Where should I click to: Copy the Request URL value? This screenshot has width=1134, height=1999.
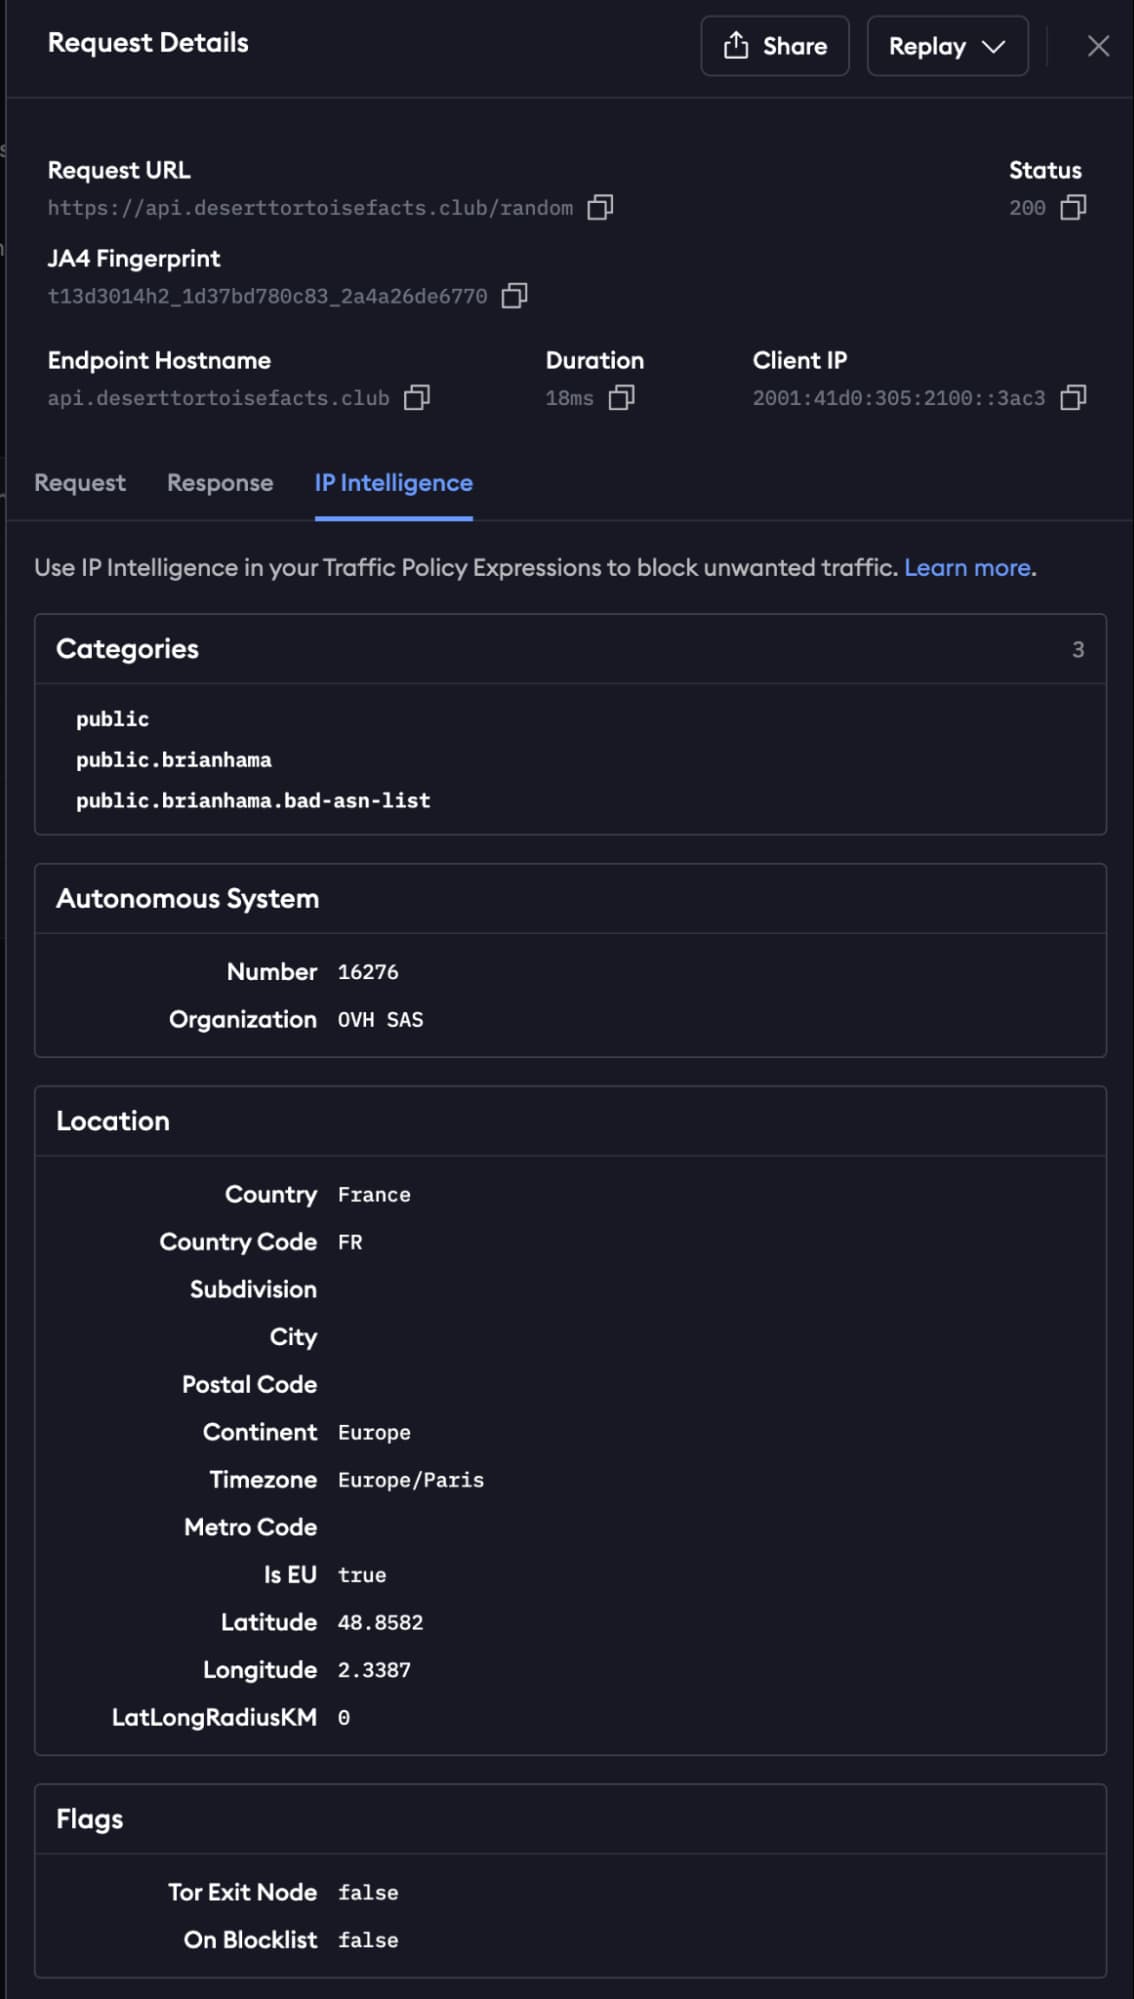(600, 207)
